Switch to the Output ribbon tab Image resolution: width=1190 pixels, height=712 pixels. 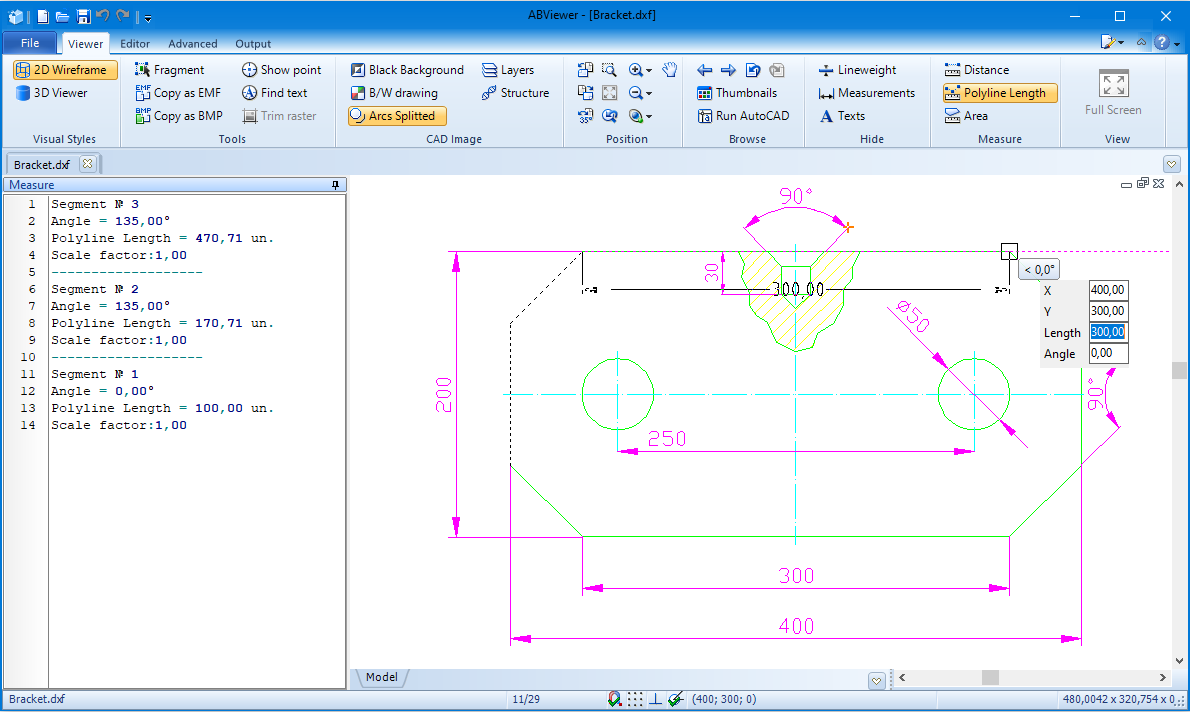[253, 44]
